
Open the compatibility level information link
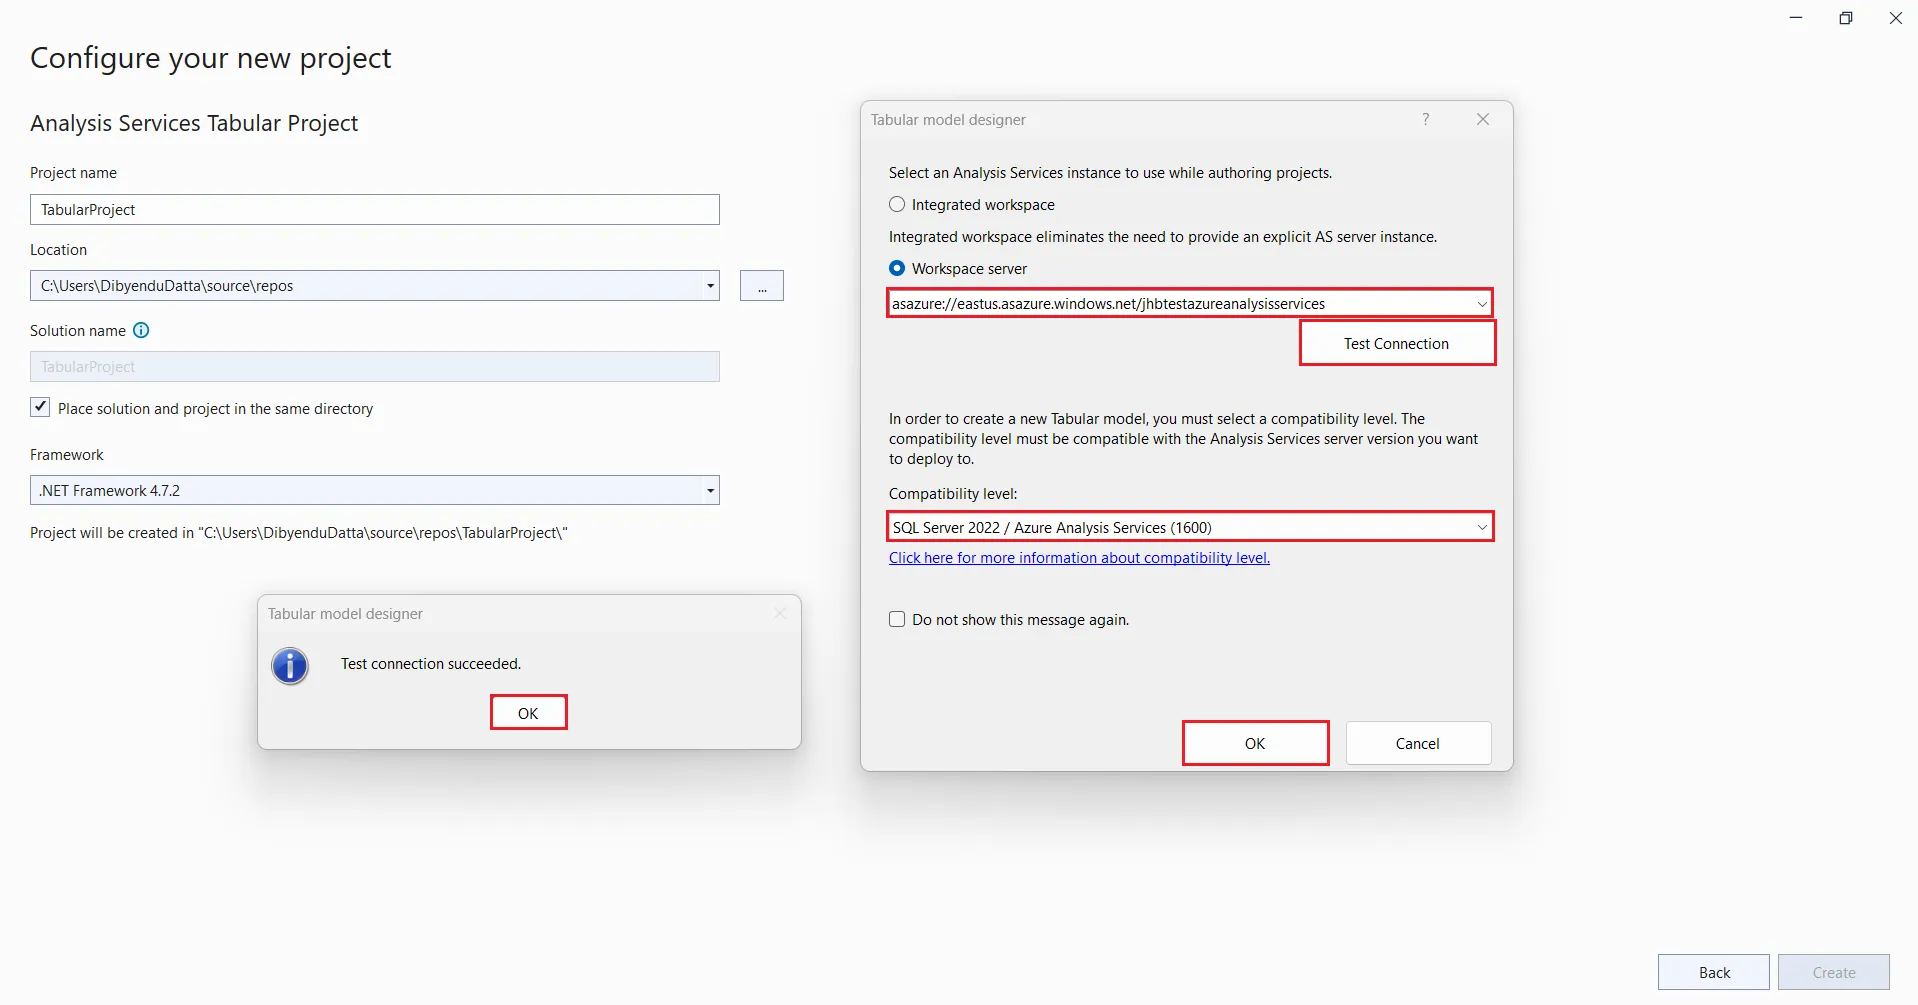pyautogui.click(x=1079, y=558)
